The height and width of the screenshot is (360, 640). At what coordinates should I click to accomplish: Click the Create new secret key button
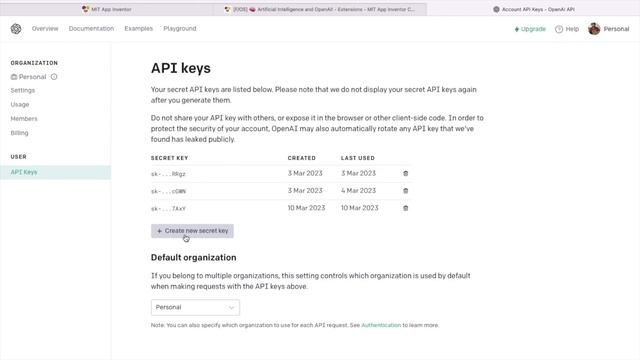[192, 231]
